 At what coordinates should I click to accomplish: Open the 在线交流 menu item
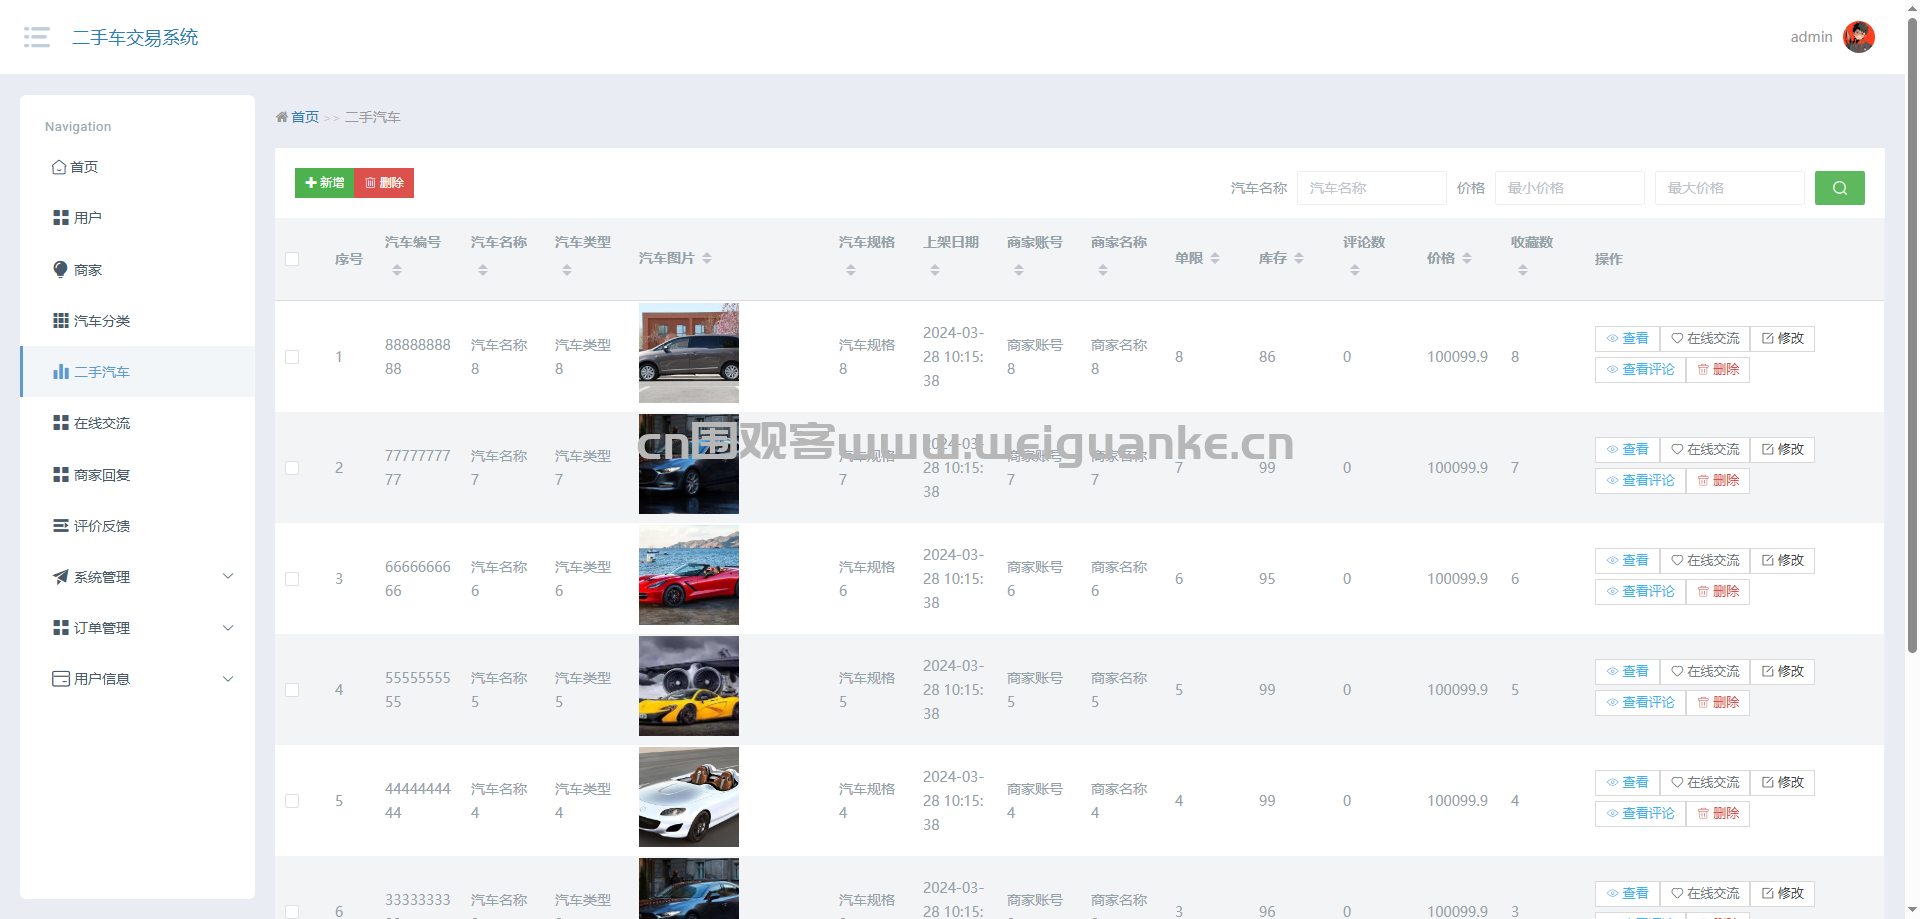137,423
